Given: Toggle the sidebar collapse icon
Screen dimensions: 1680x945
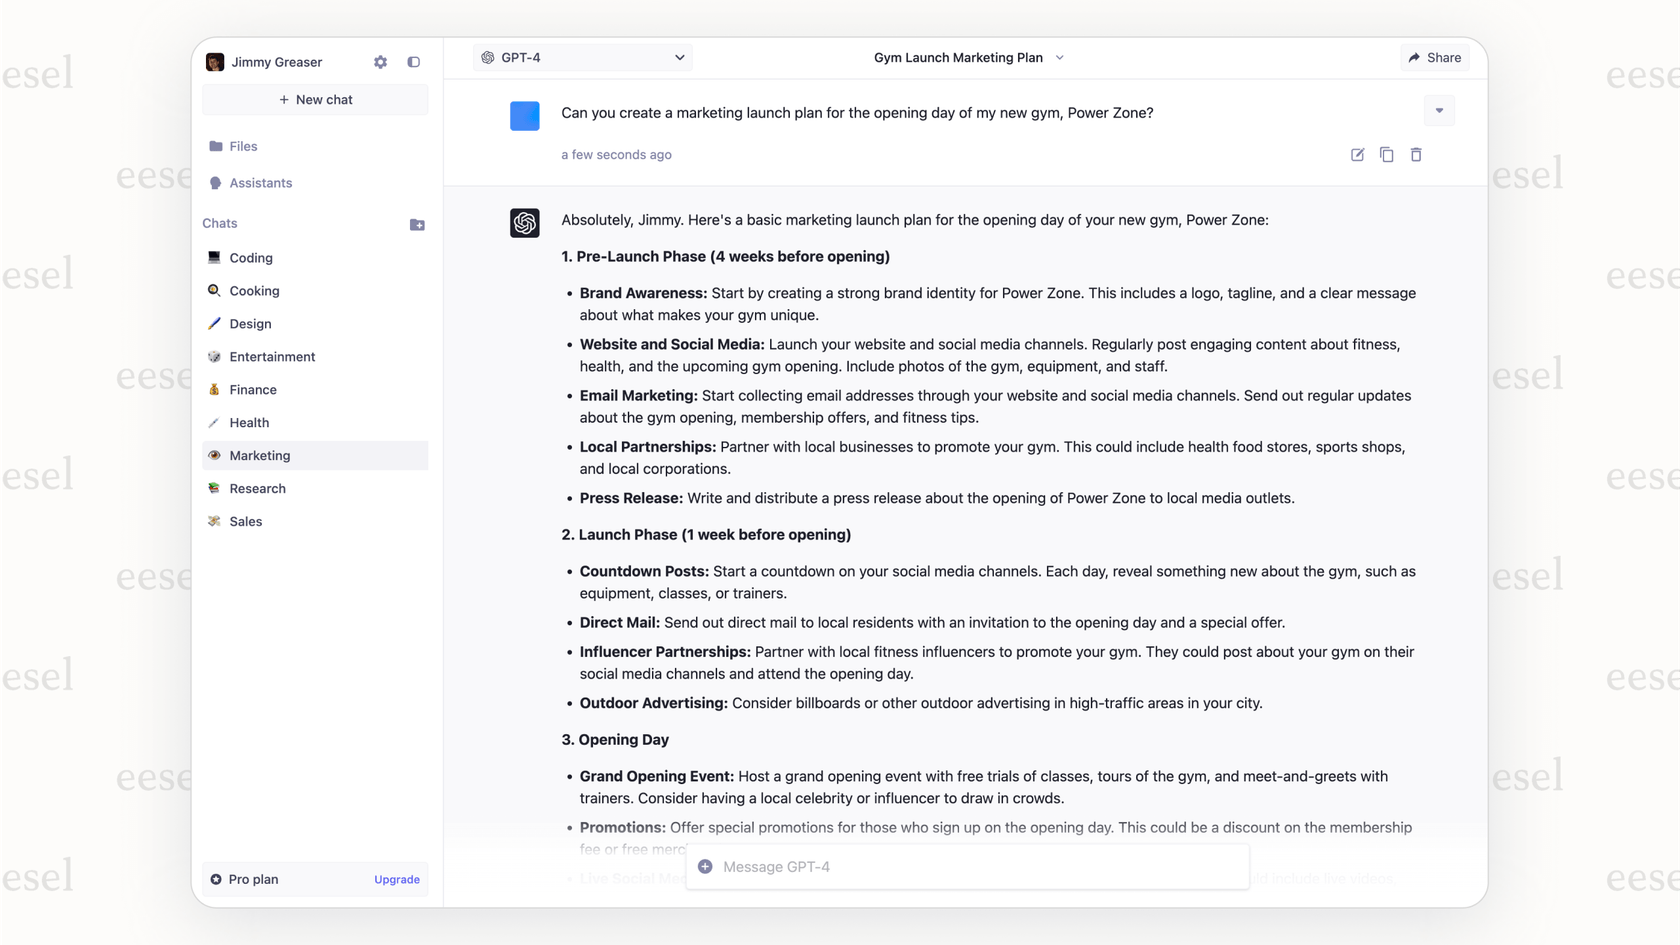Looking at the screenshot, I should coord(413,62).
